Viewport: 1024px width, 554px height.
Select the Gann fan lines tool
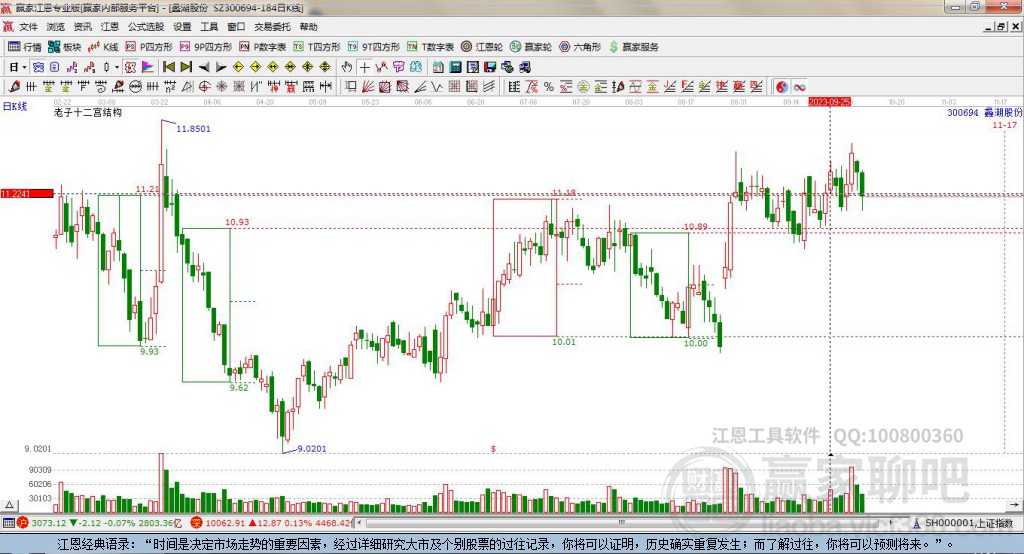(x=368, y=86)
